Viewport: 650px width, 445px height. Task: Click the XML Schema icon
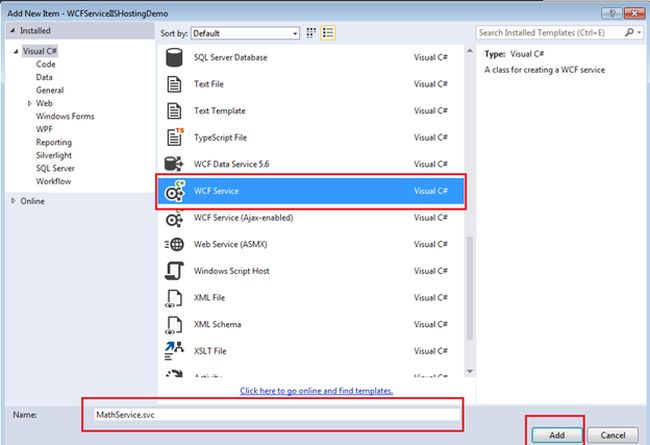click(174, 325)
